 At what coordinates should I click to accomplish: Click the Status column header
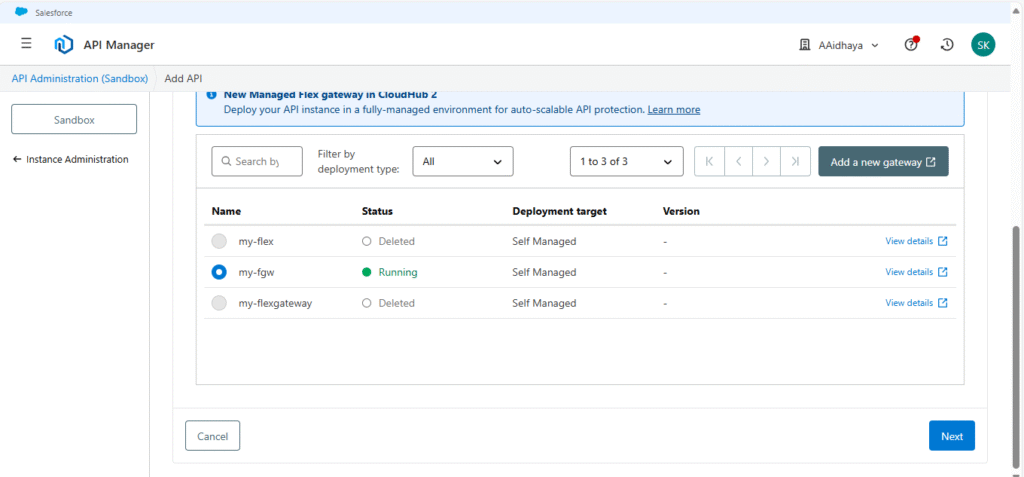click(377, 212)
